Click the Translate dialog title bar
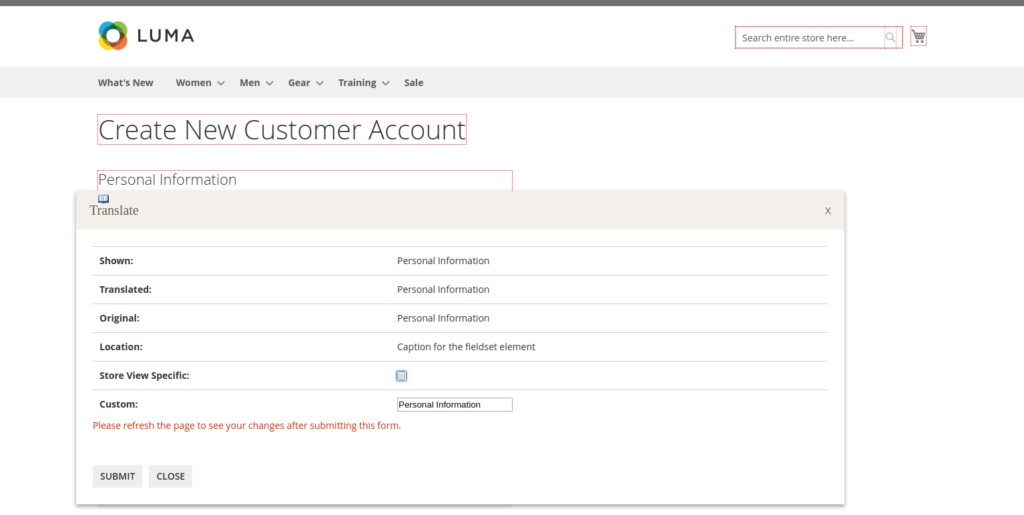Screen dimensions: 1024x515 point(450,210)
